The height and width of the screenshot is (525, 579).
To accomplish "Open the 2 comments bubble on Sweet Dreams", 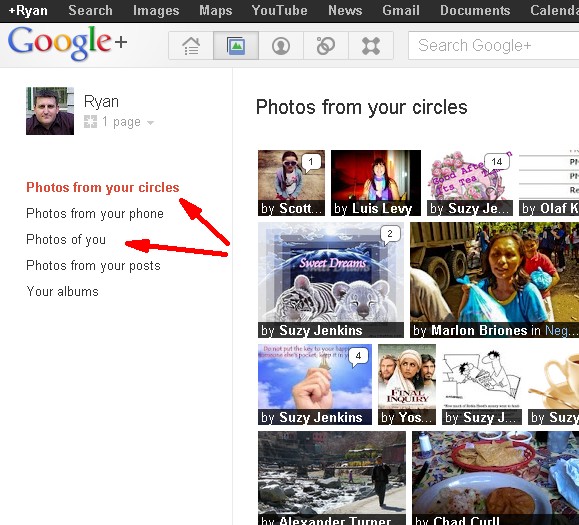I will 390,234.
